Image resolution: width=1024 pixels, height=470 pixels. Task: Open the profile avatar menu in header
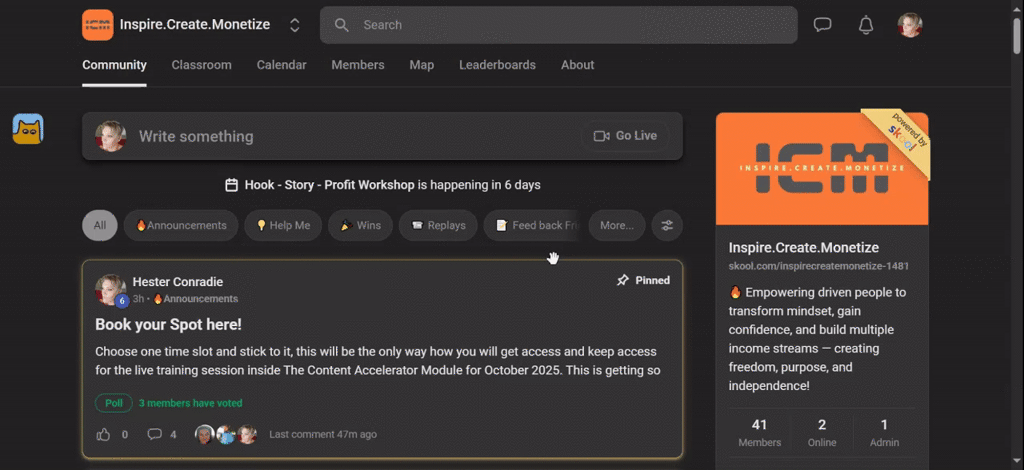click(909, 25)
